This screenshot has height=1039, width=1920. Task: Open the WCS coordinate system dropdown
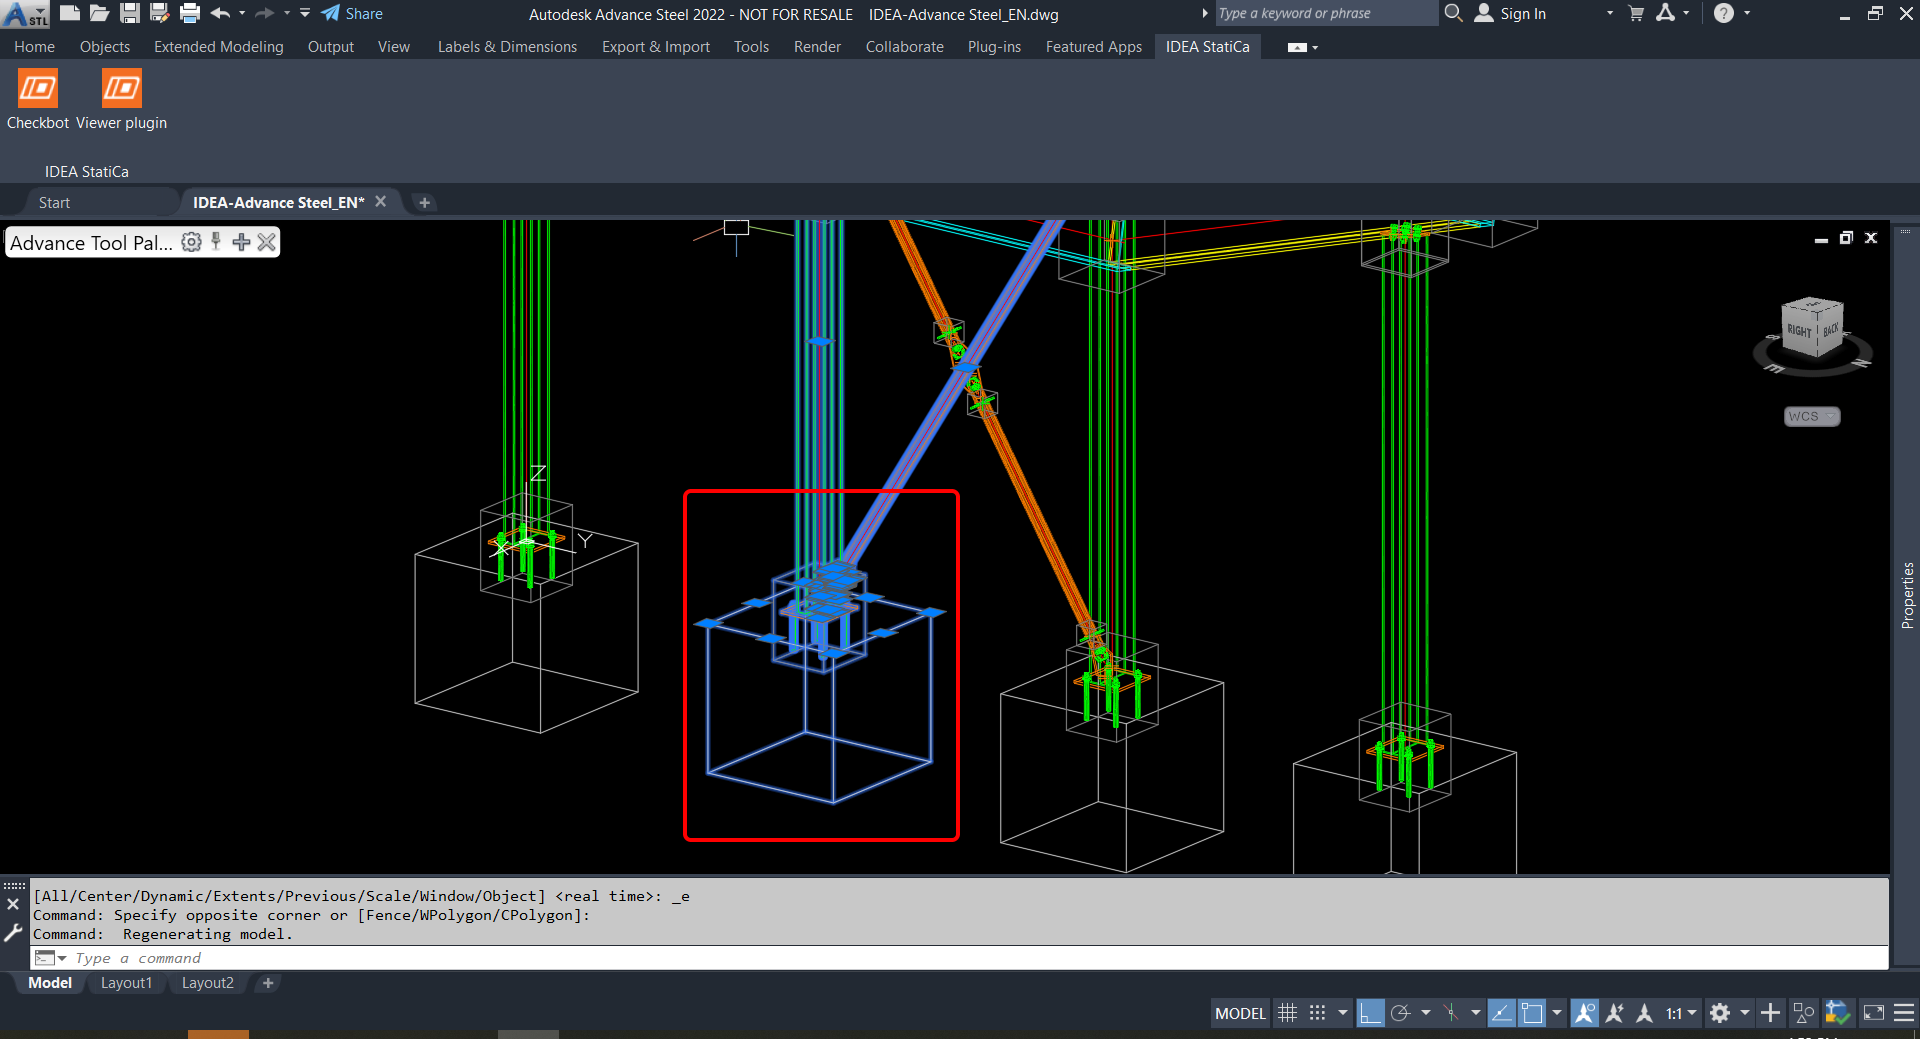pyautogui.click(x=1812, y=416)
